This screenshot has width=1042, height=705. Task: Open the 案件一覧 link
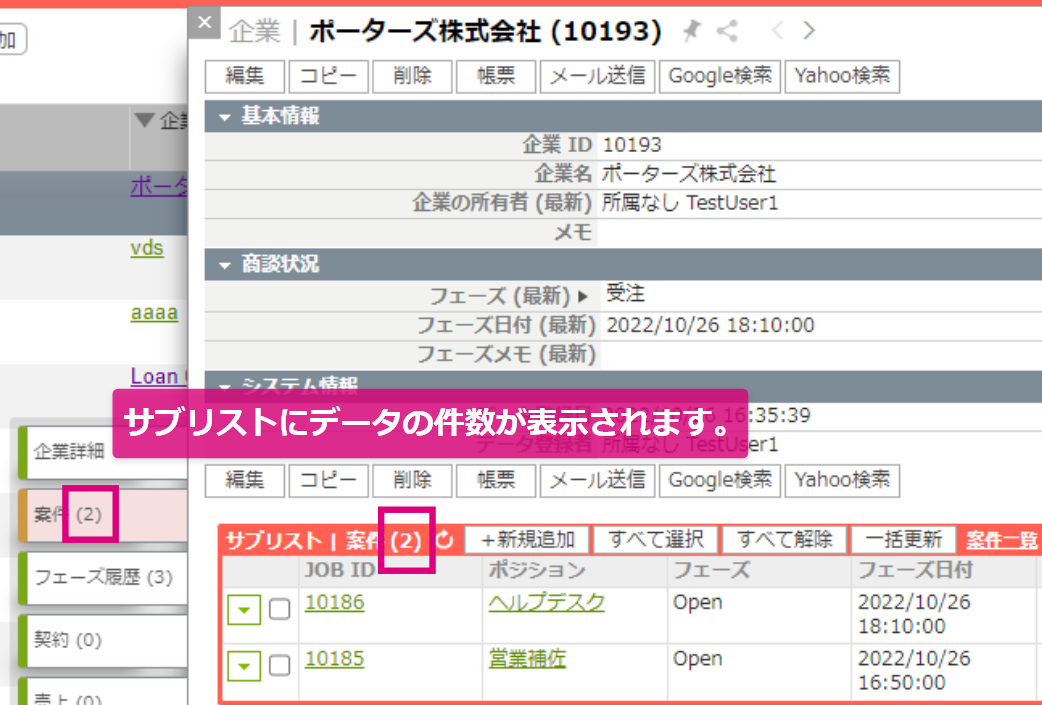(1001, 540)
